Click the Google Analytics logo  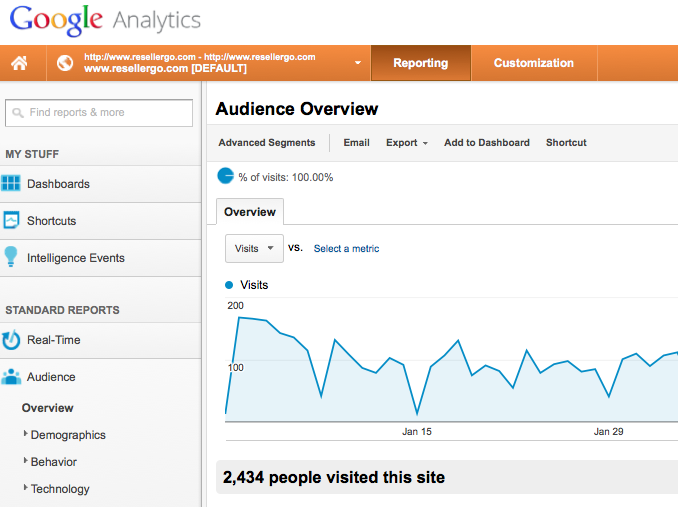click(x=106, y=20)
